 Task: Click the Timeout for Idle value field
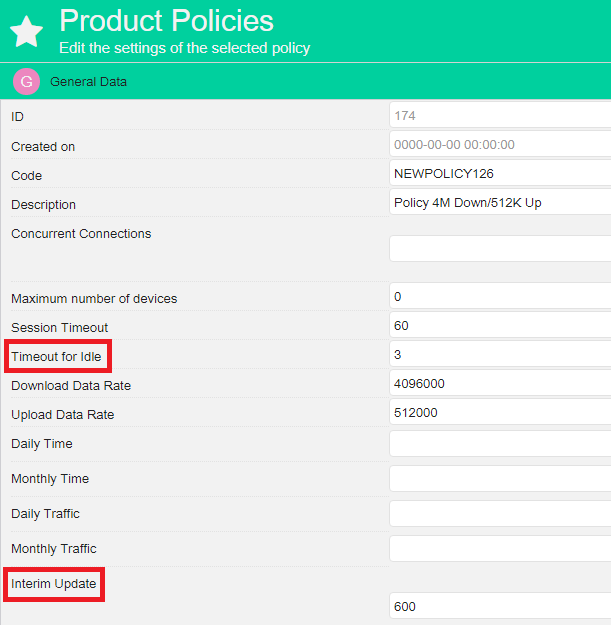500,355
